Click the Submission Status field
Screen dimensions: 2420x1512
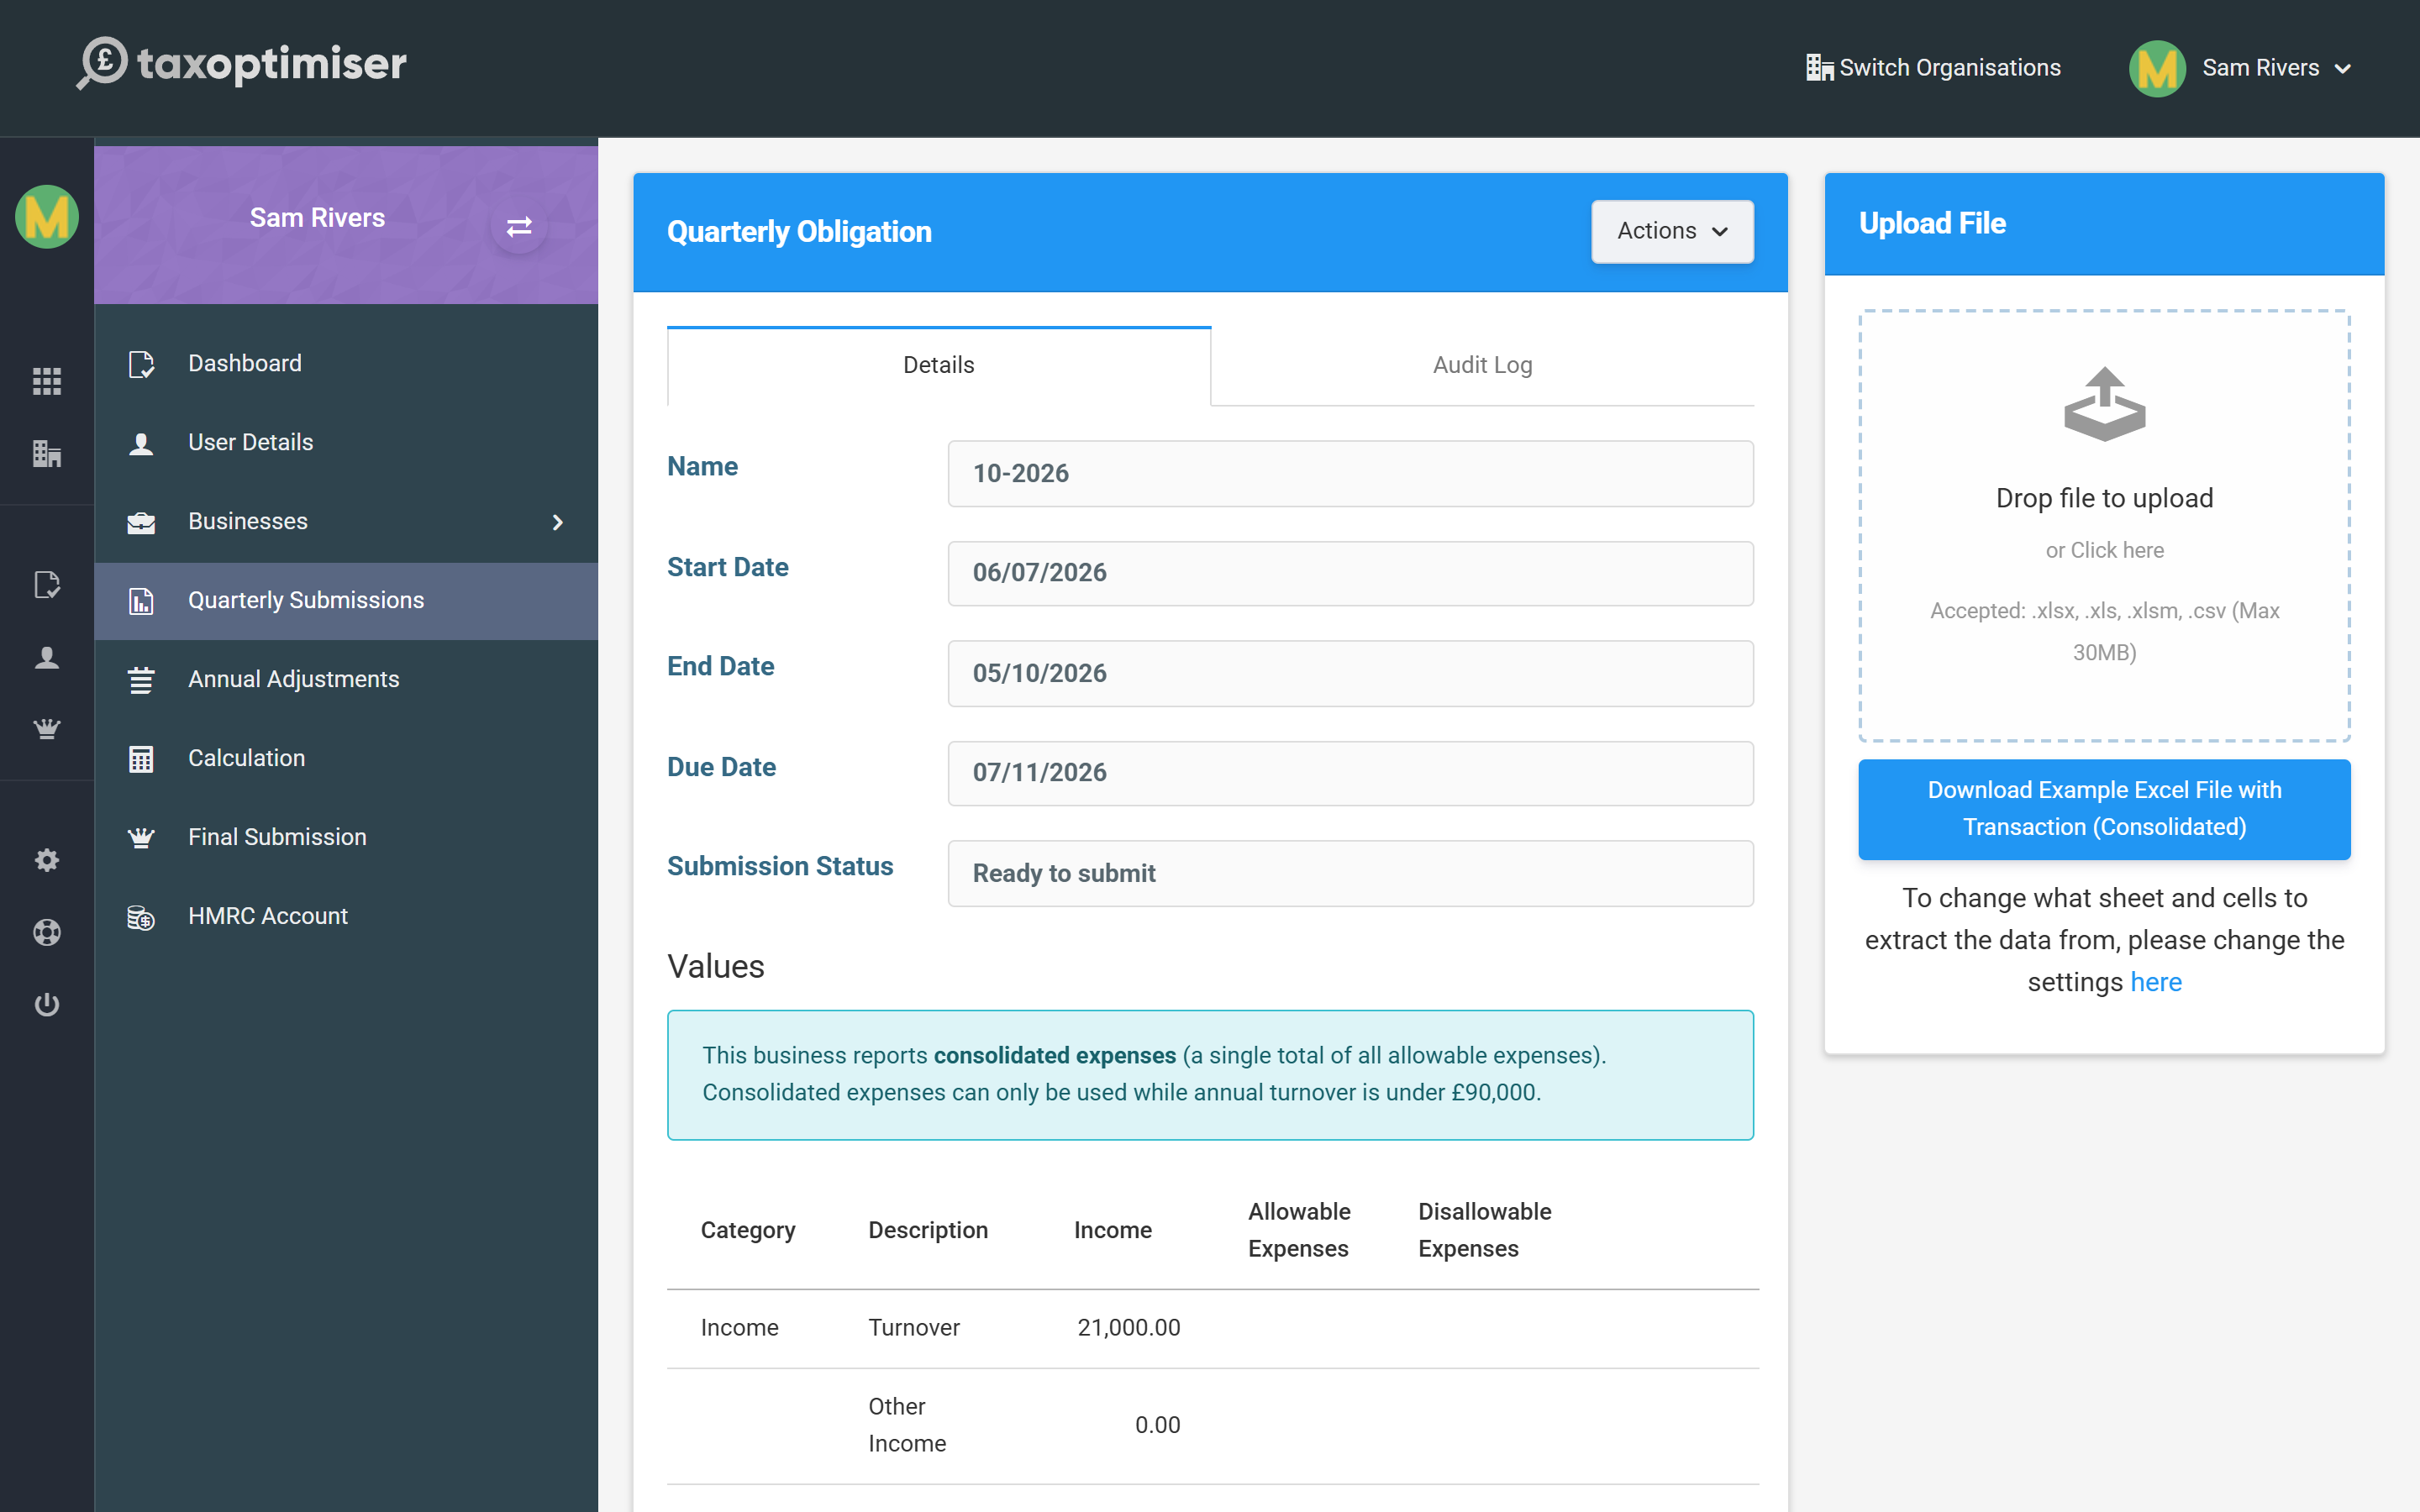coord(1350,873)
